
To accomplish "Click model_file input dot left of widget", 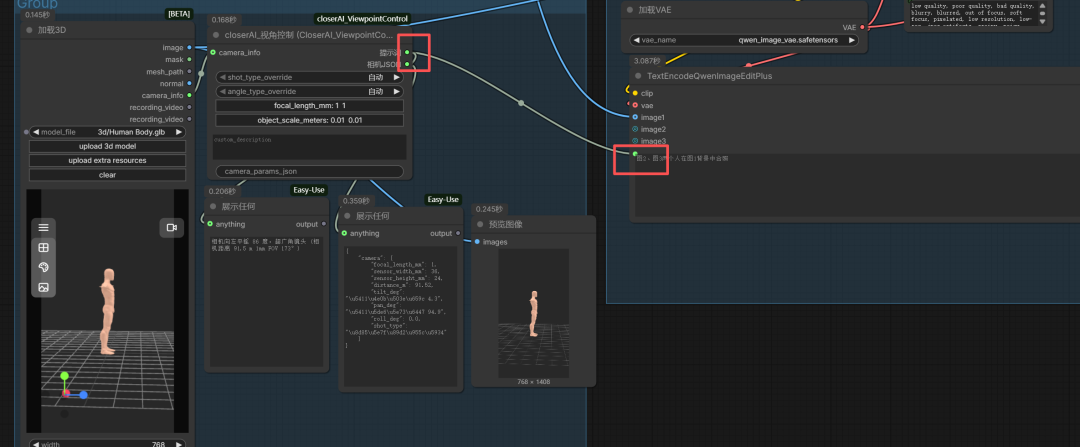I will coord(26,132).
